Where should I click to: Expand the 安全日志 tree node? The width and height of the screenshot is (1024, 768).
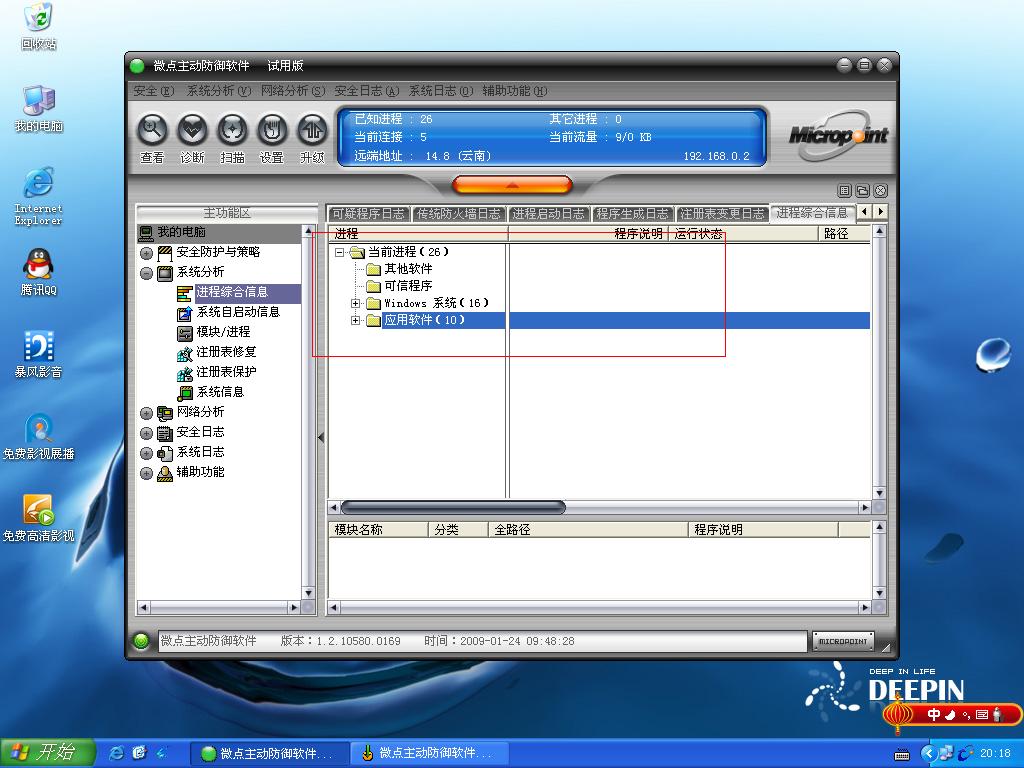(146, 433)
